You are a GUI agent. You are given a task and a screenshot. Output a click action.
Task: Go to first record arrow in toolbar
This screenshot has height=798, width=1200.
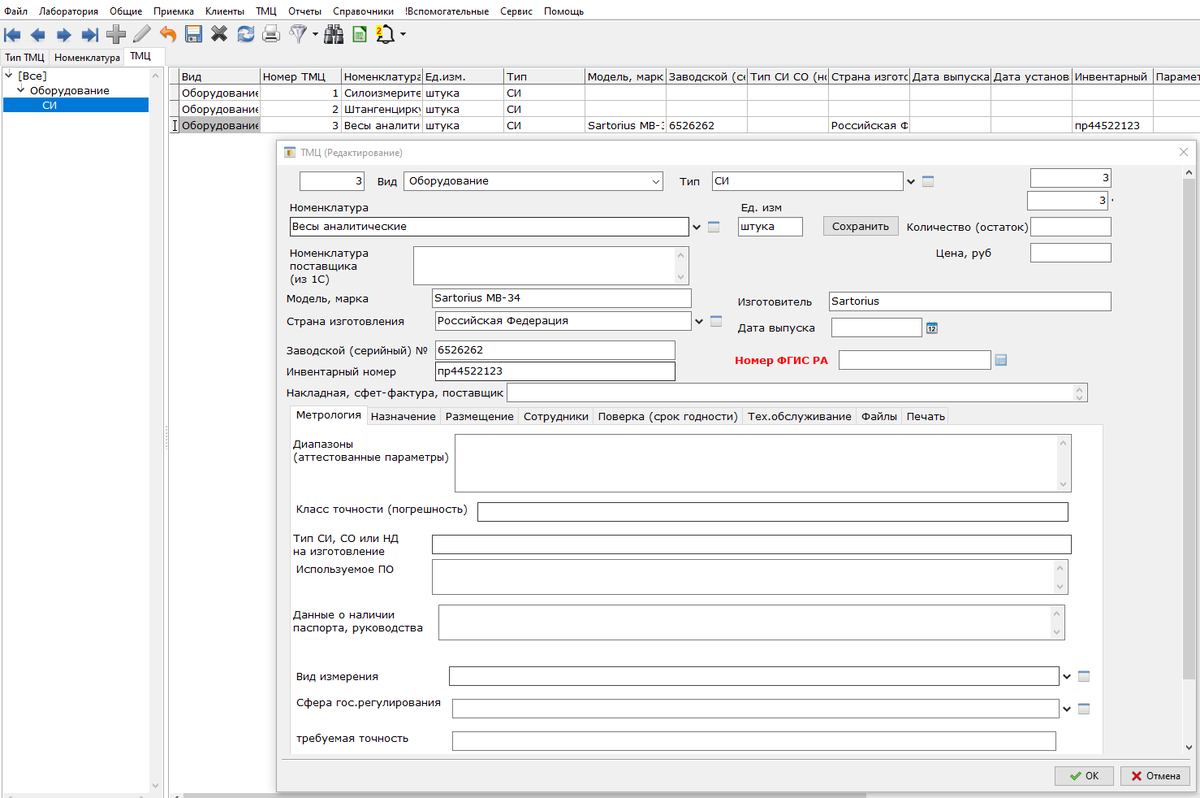pos(13,35)
